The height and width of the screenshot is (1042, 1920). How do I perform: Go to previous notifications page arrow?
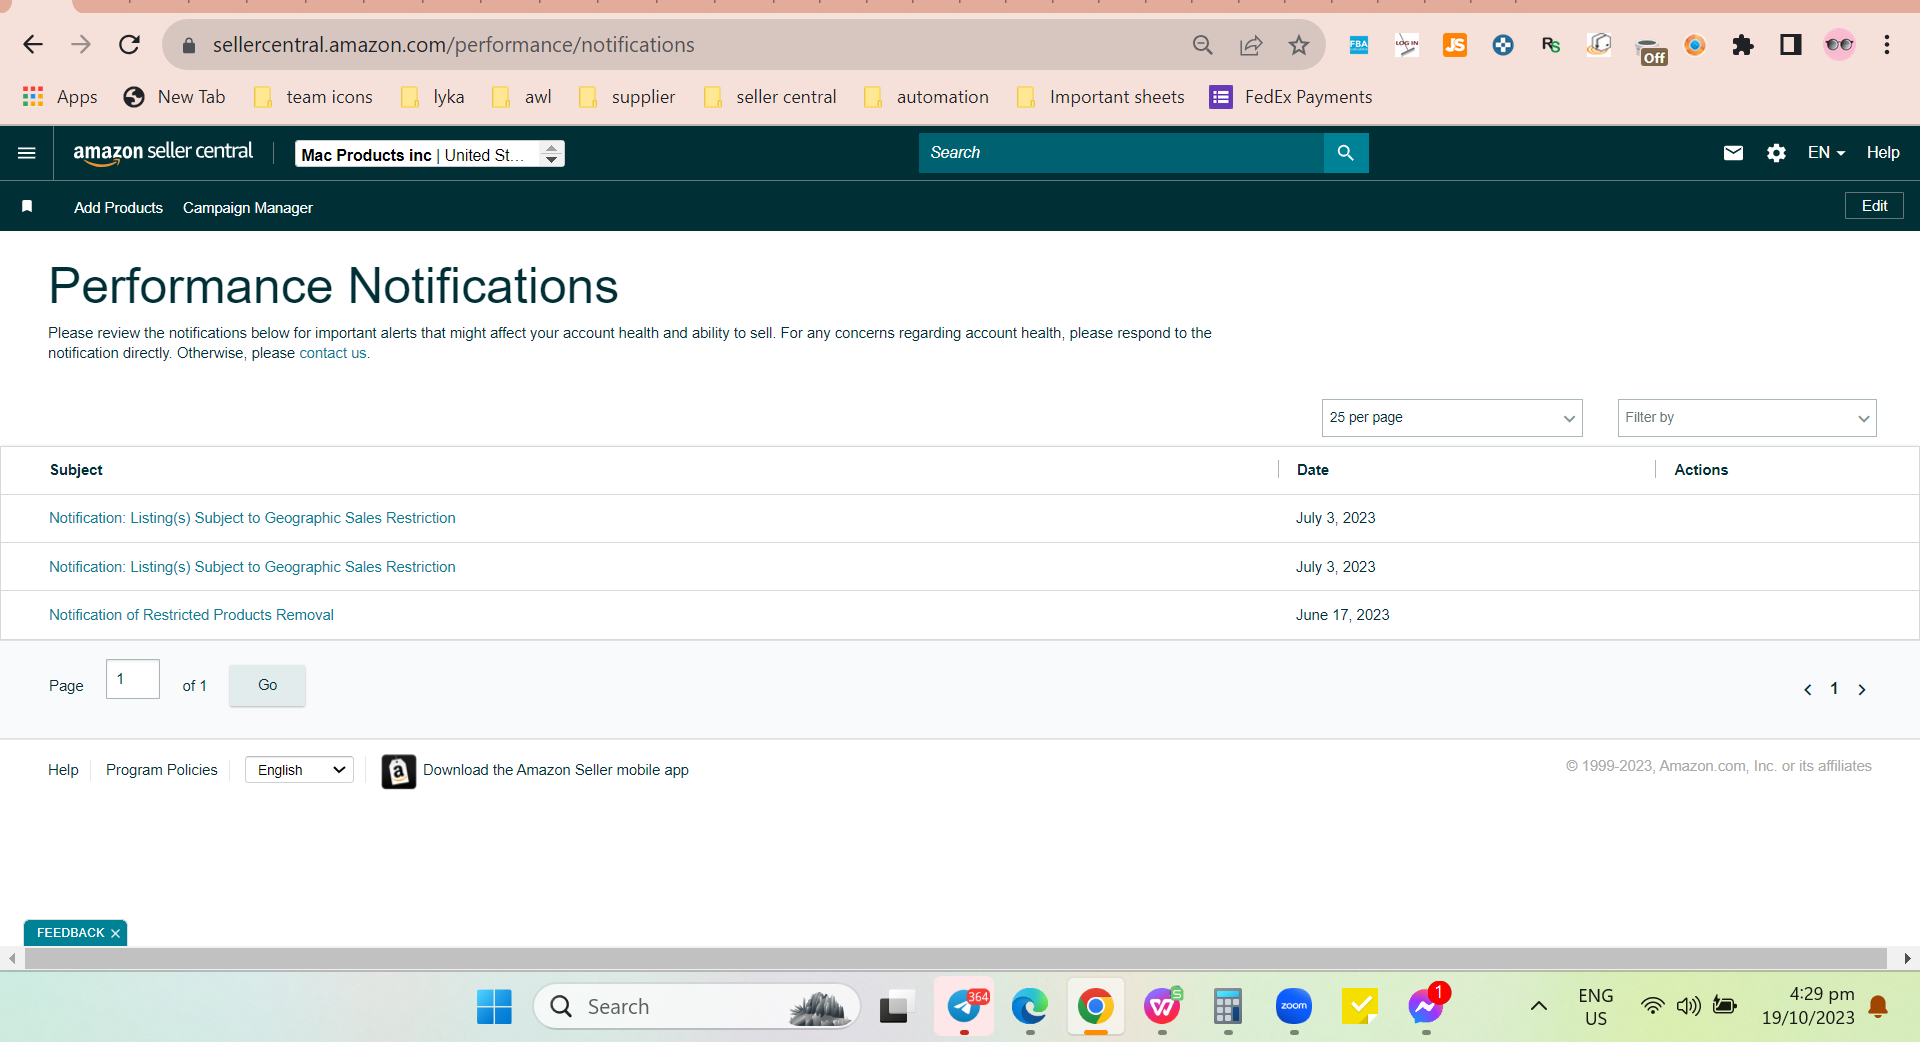coord(1808,689)
